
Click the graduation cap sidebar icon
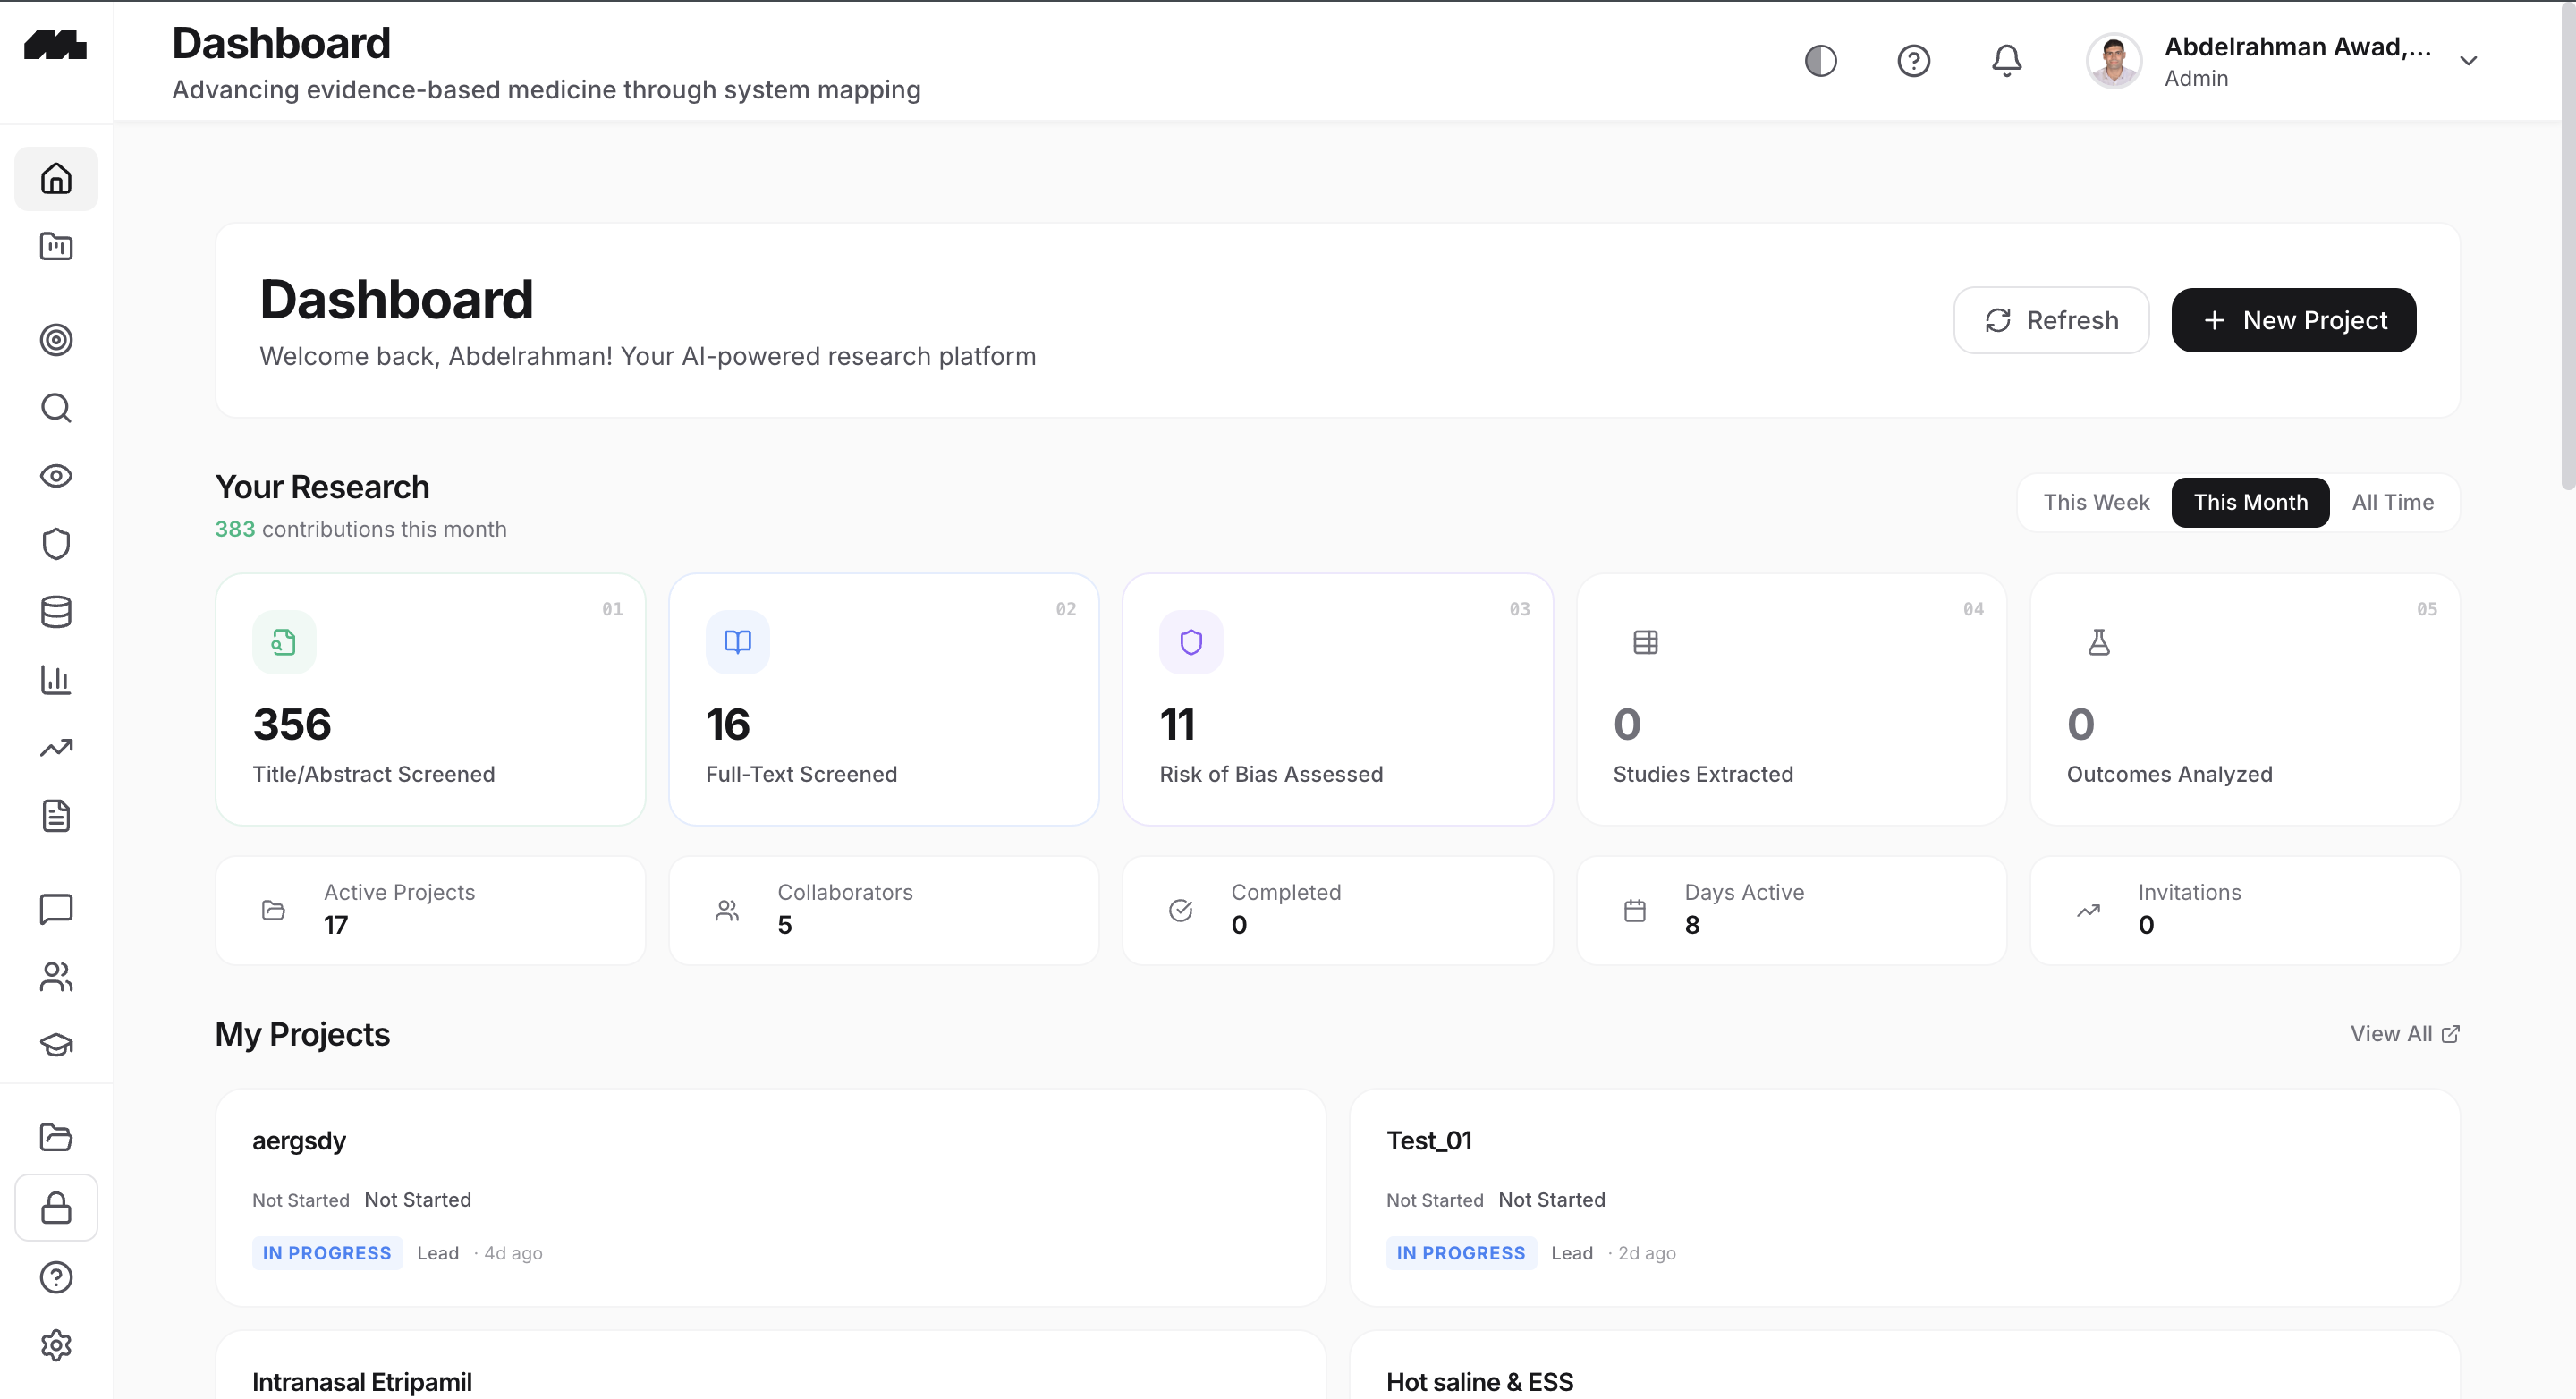coord(56,1045)
